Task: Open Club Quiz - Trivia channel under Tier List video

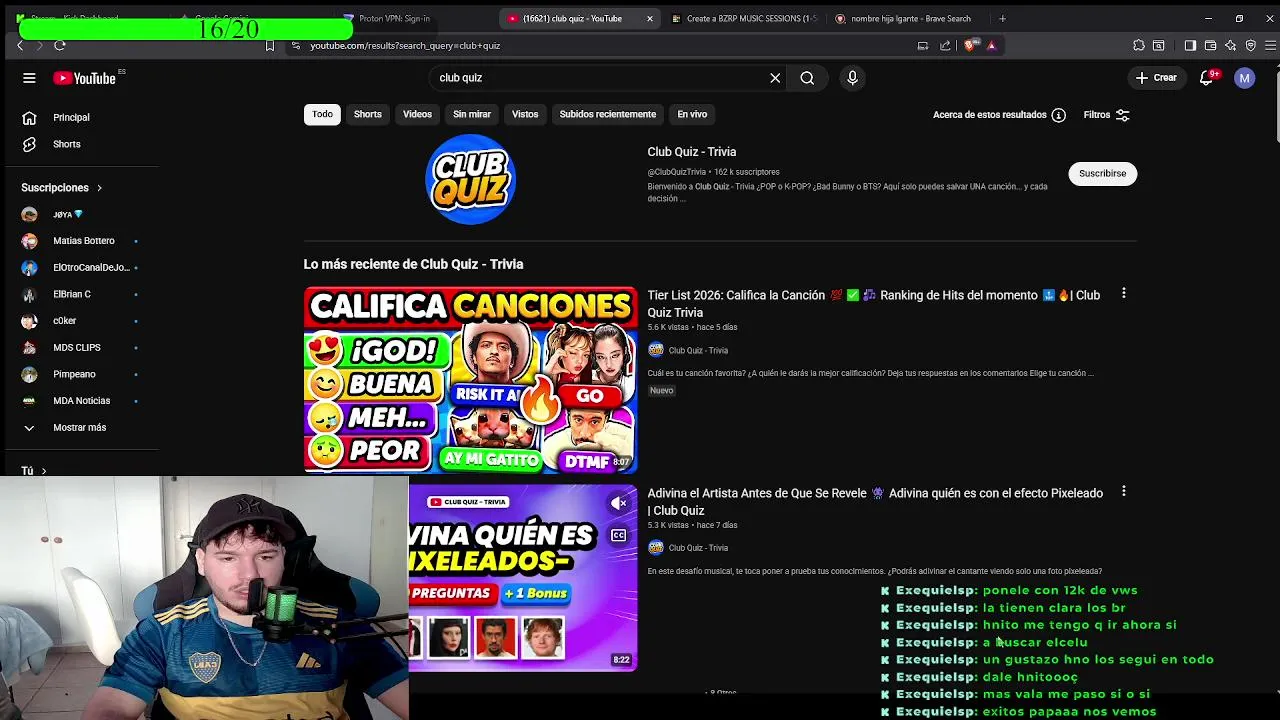Action: (x=698, y=350)
